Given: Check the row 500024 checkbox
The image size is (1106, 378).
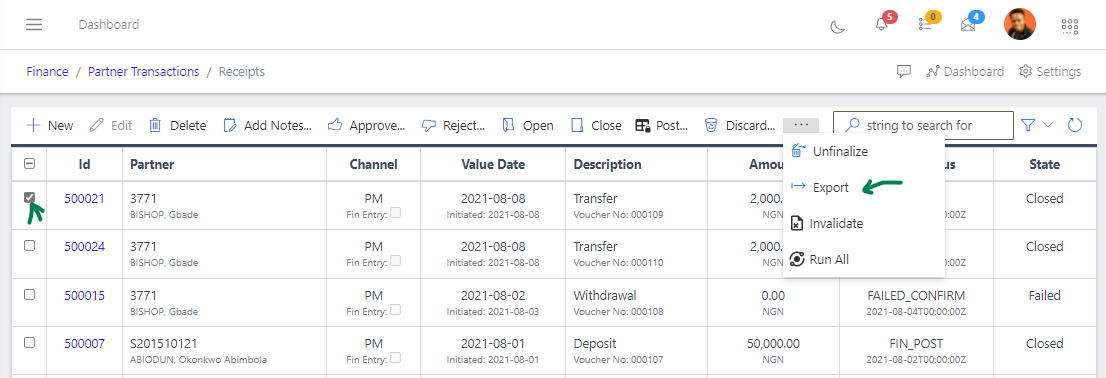Looking at the screenshot, I should click(x=30, y=245).
